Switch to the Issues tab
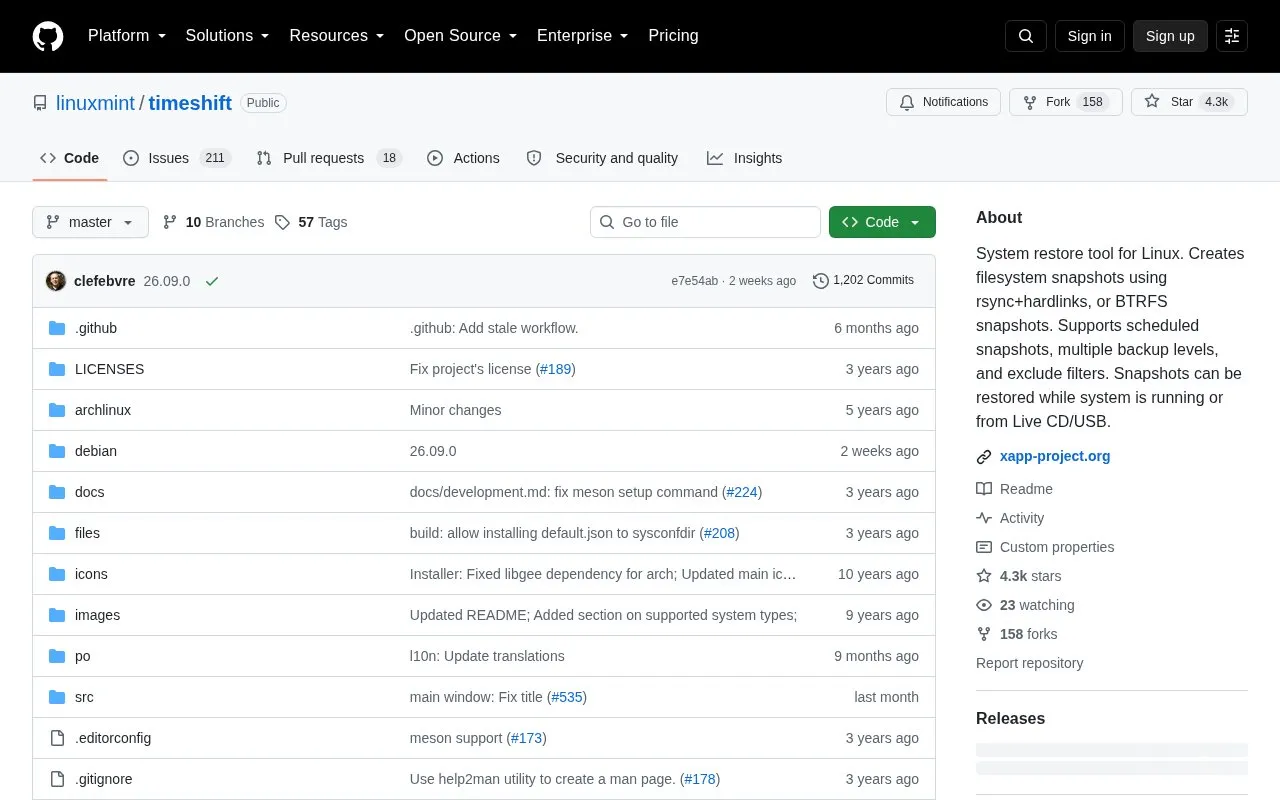 177,158
